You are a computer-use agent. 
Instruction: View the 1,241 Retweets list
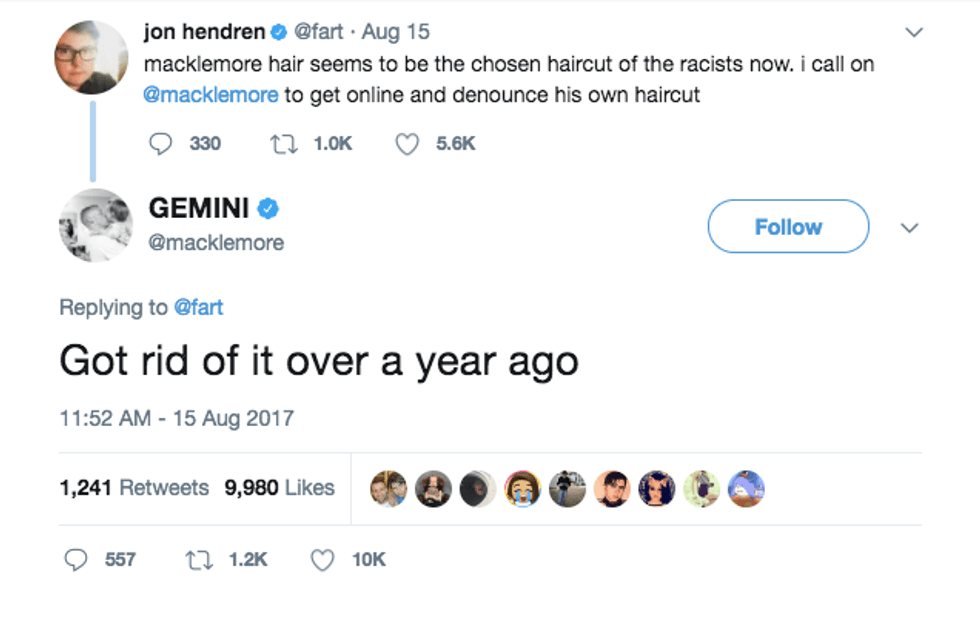click(134, 488)
